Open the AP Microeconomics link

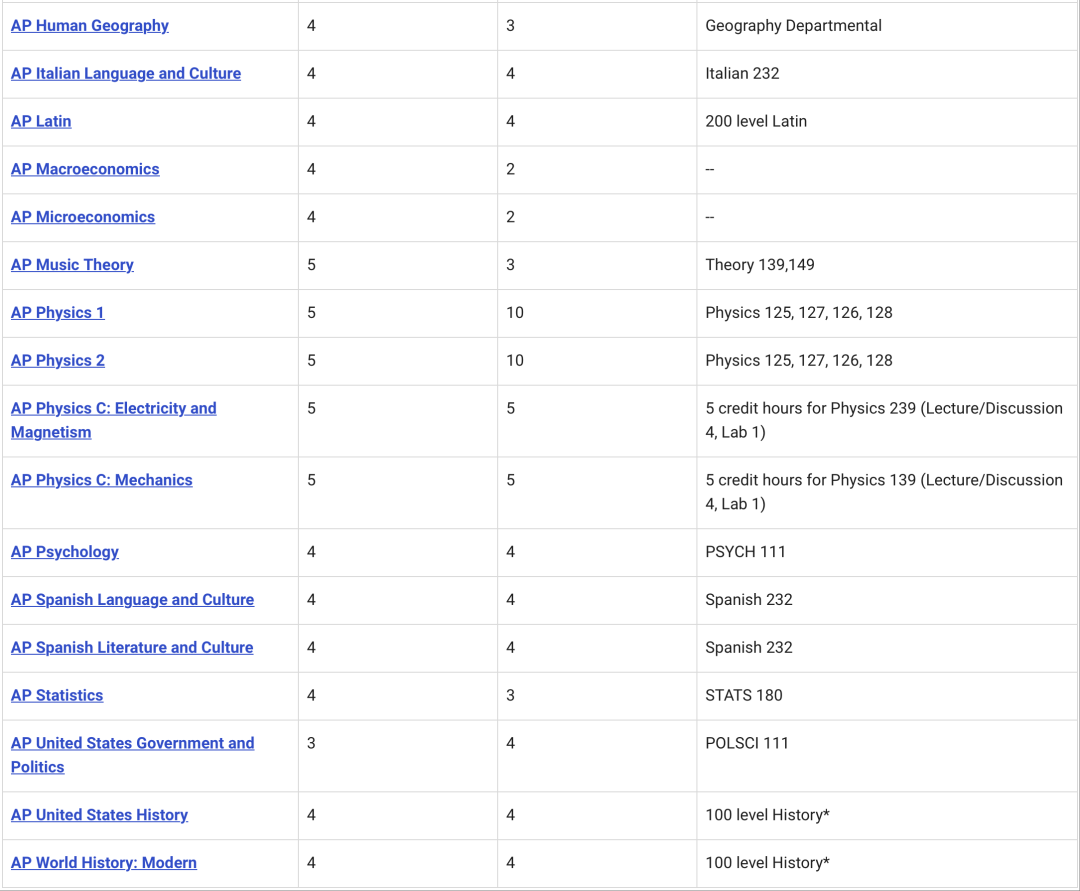point(83,218)
